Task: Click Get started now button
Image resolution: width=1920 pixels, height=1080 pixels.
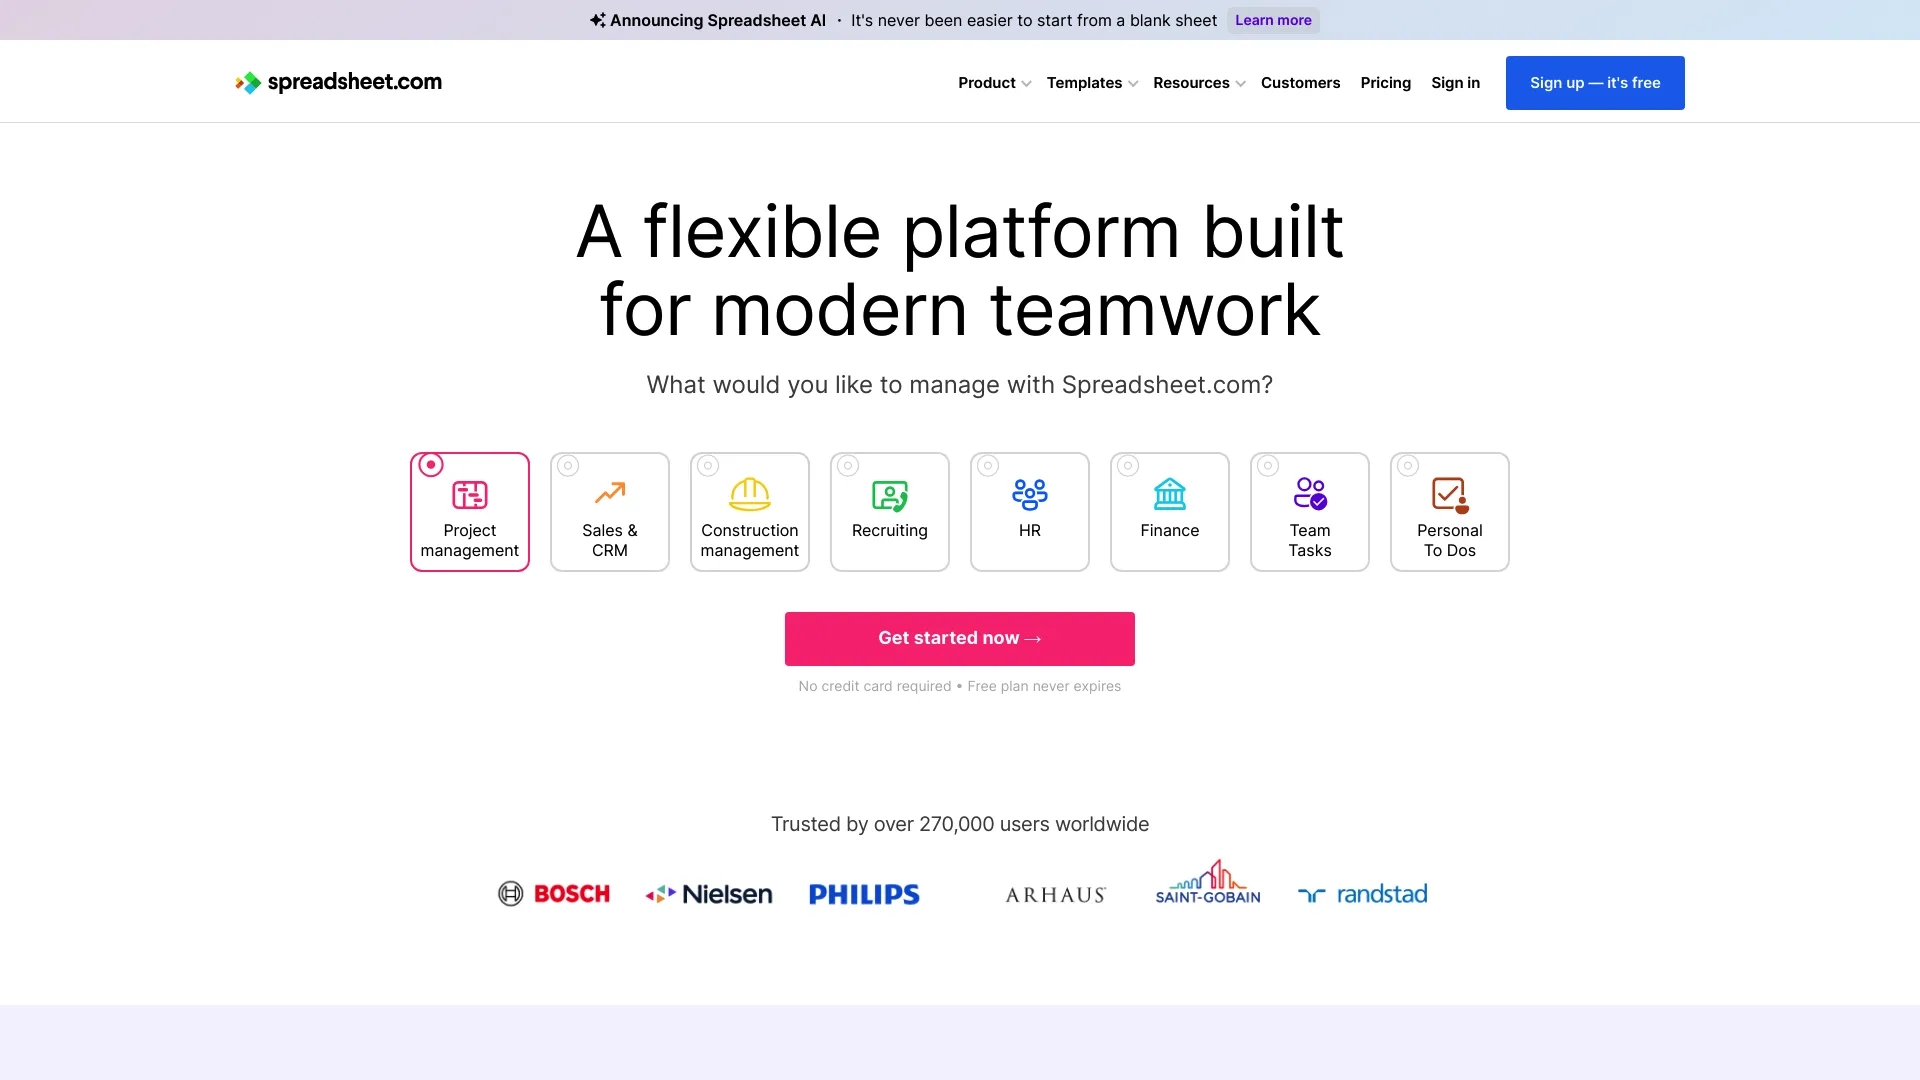Action: [960, 639]
